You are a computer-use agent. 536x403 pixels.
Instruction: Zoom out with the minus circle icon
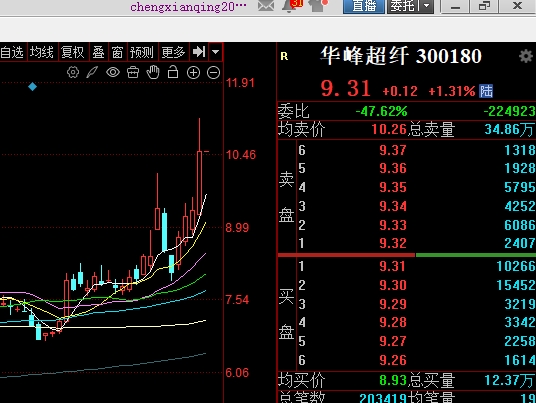click(214, 72)
